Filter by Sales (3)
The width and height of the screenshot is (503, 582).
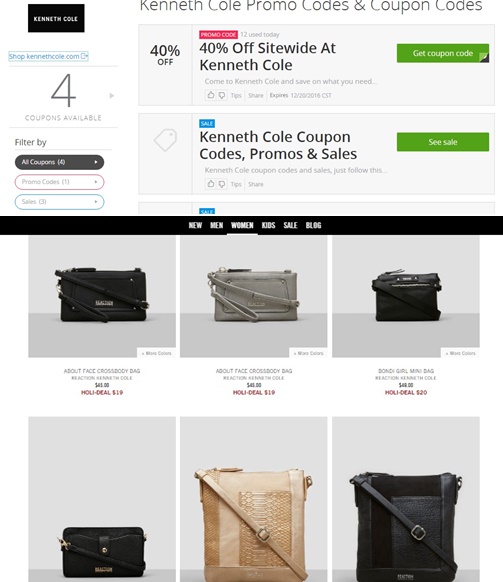click(x=59, y=202)
